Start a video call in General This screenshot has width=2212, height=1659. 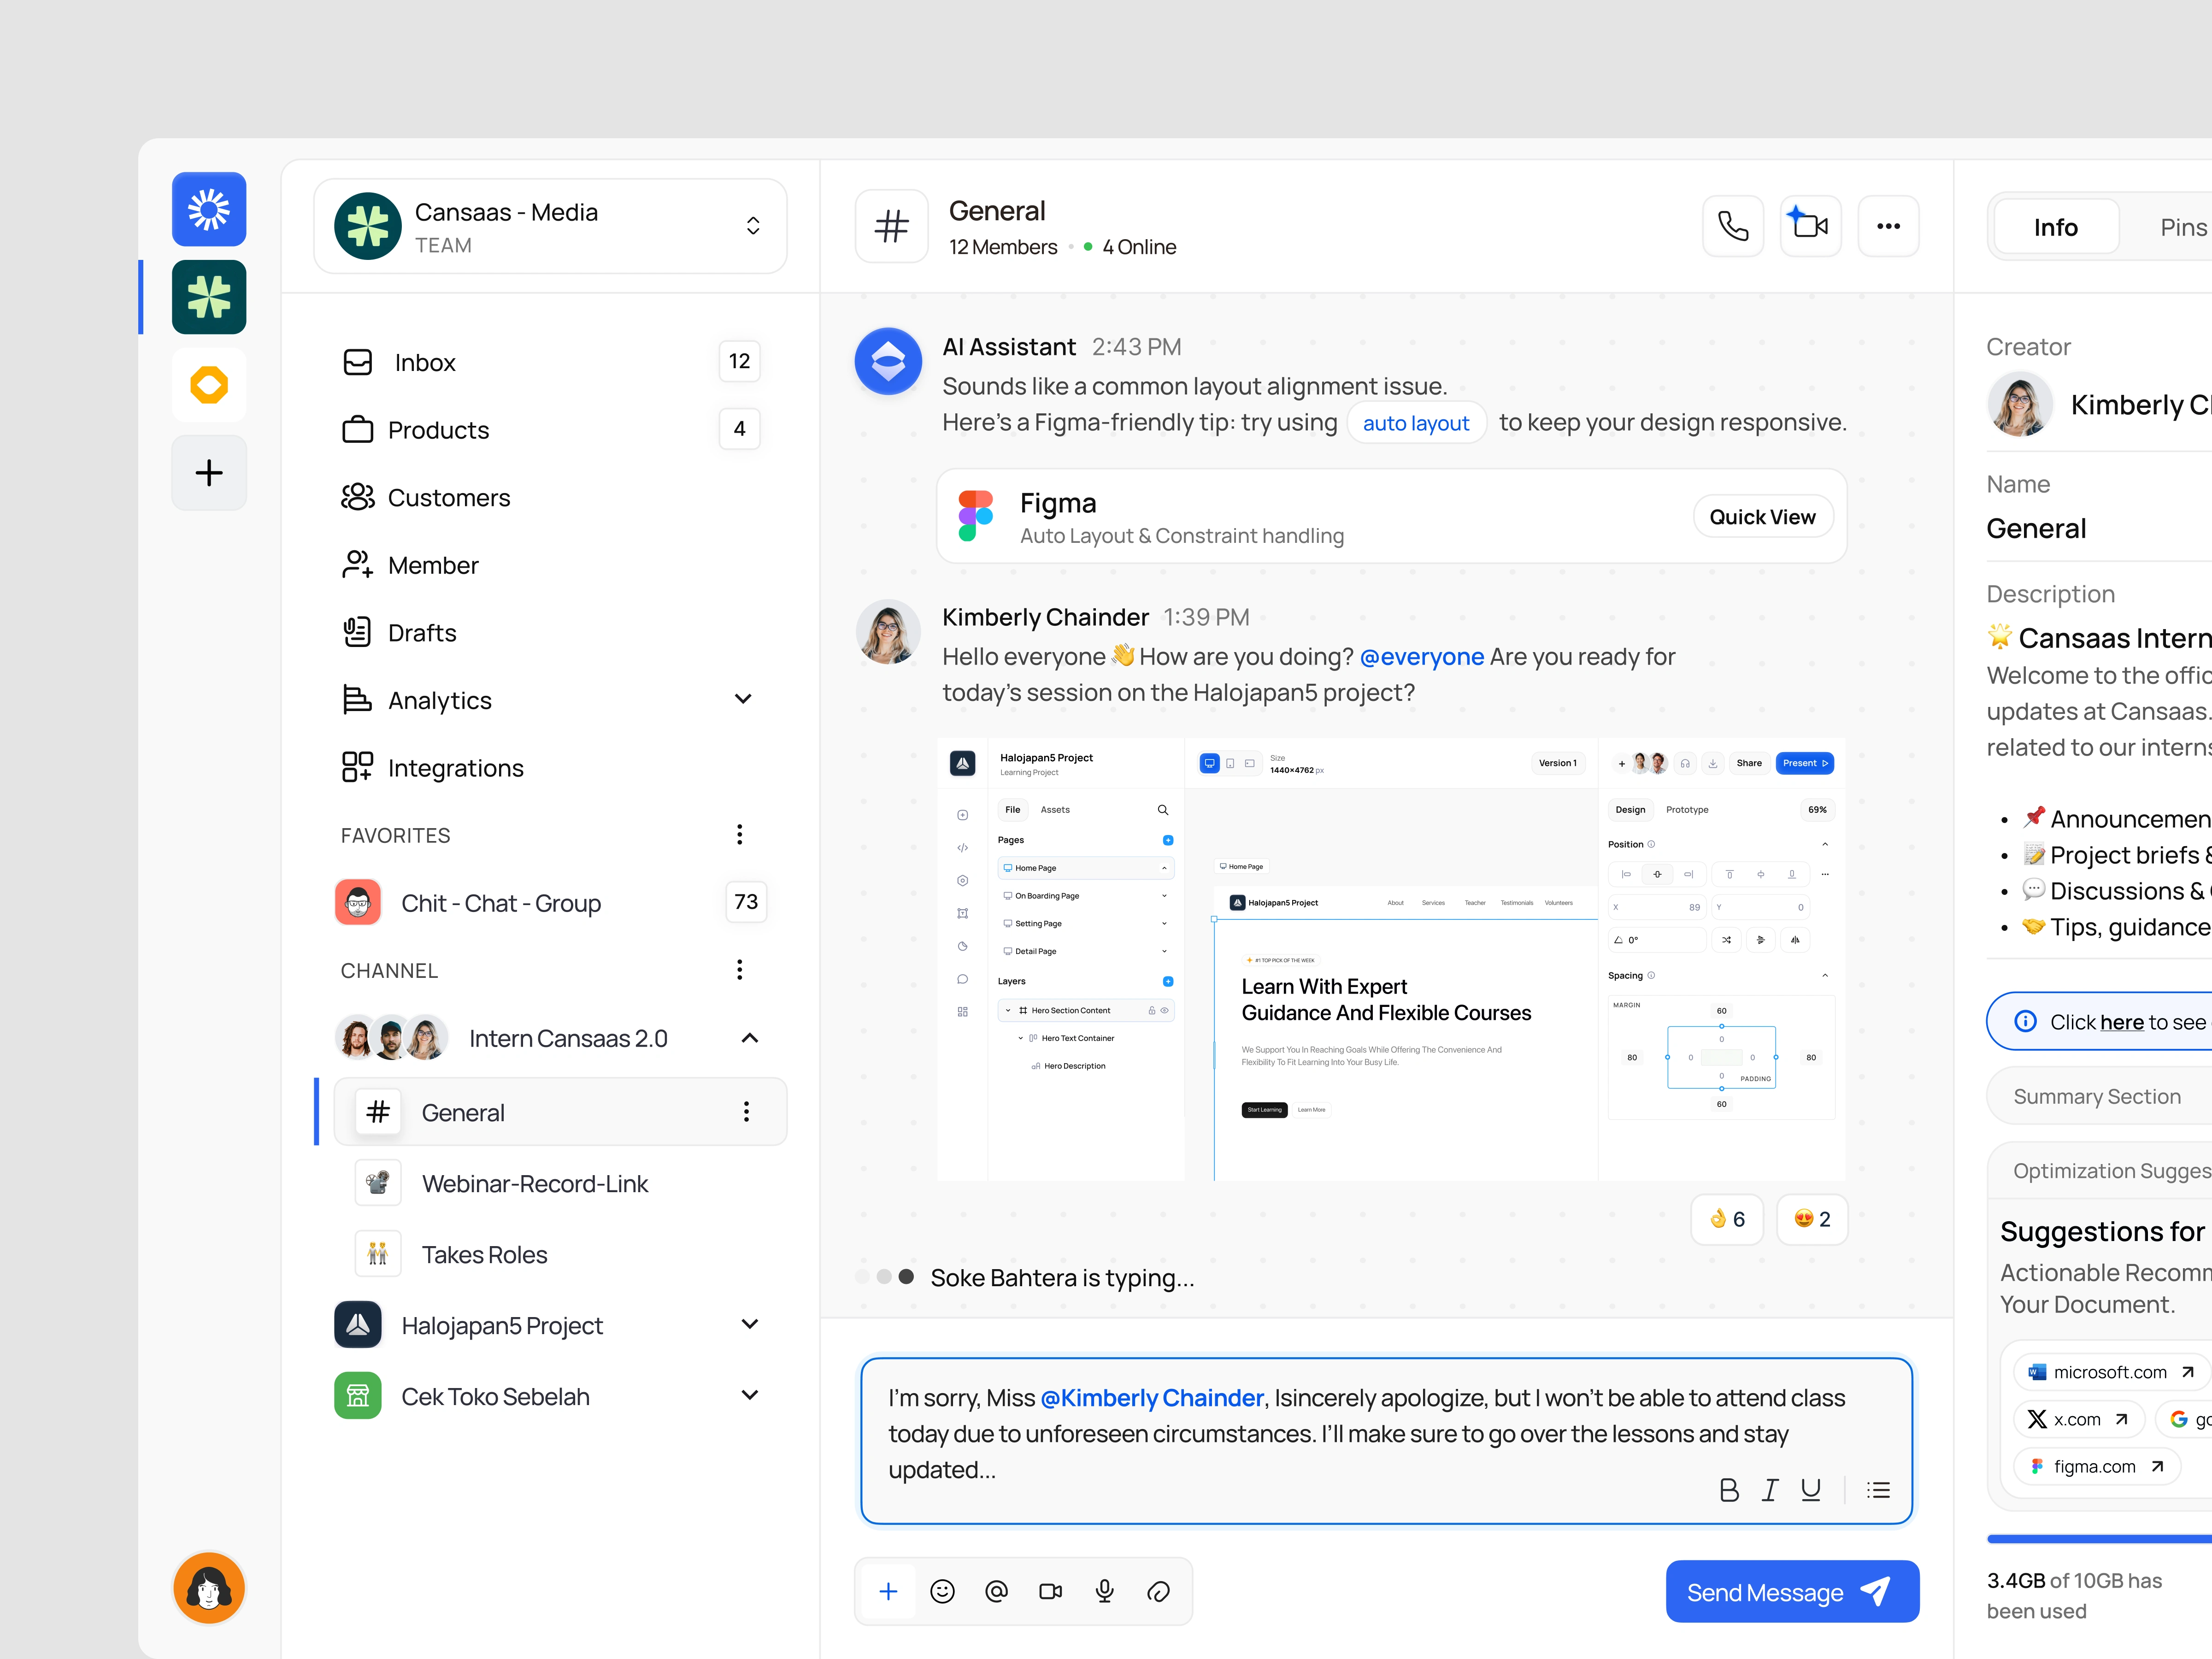point(1810,226)
